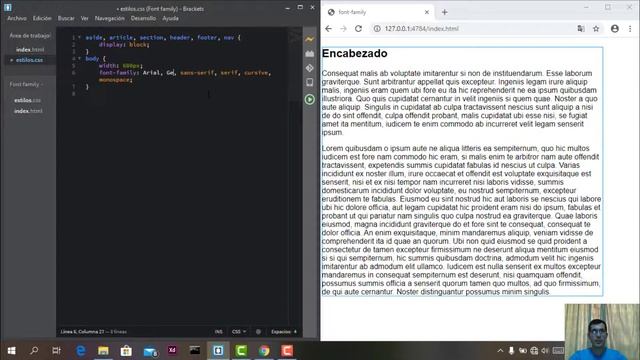Open the Ayuda menu
The height and width of the screenshot is (360, 640).
coord(170,18)
